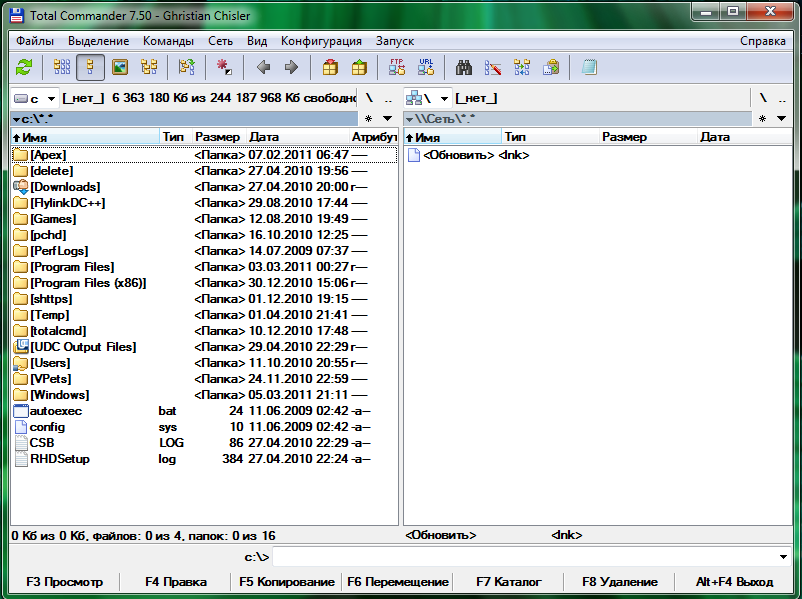Screen dimensions: 802x599
Task: Click the Notepad icon in toolbar
Action: 589,68
